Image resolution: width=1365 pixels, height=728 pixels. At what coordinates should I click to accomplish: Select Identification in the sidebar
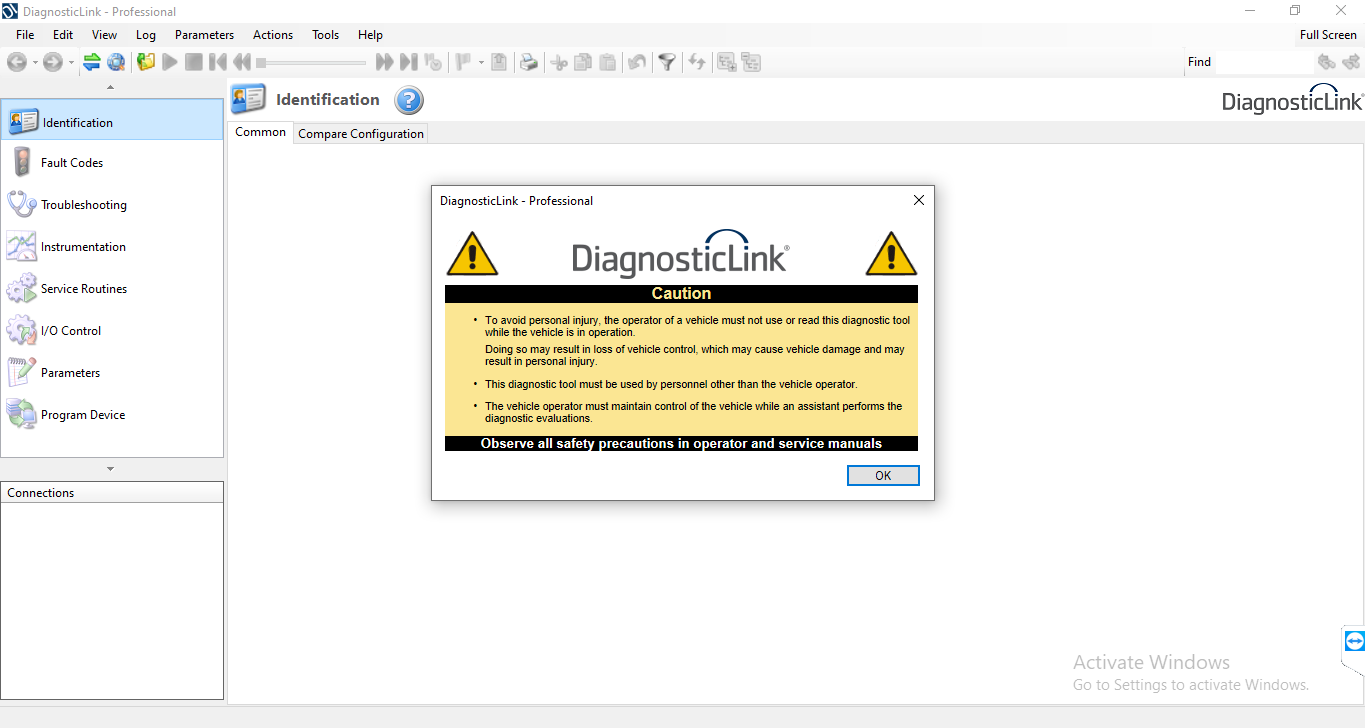click(x=112, y=120)
